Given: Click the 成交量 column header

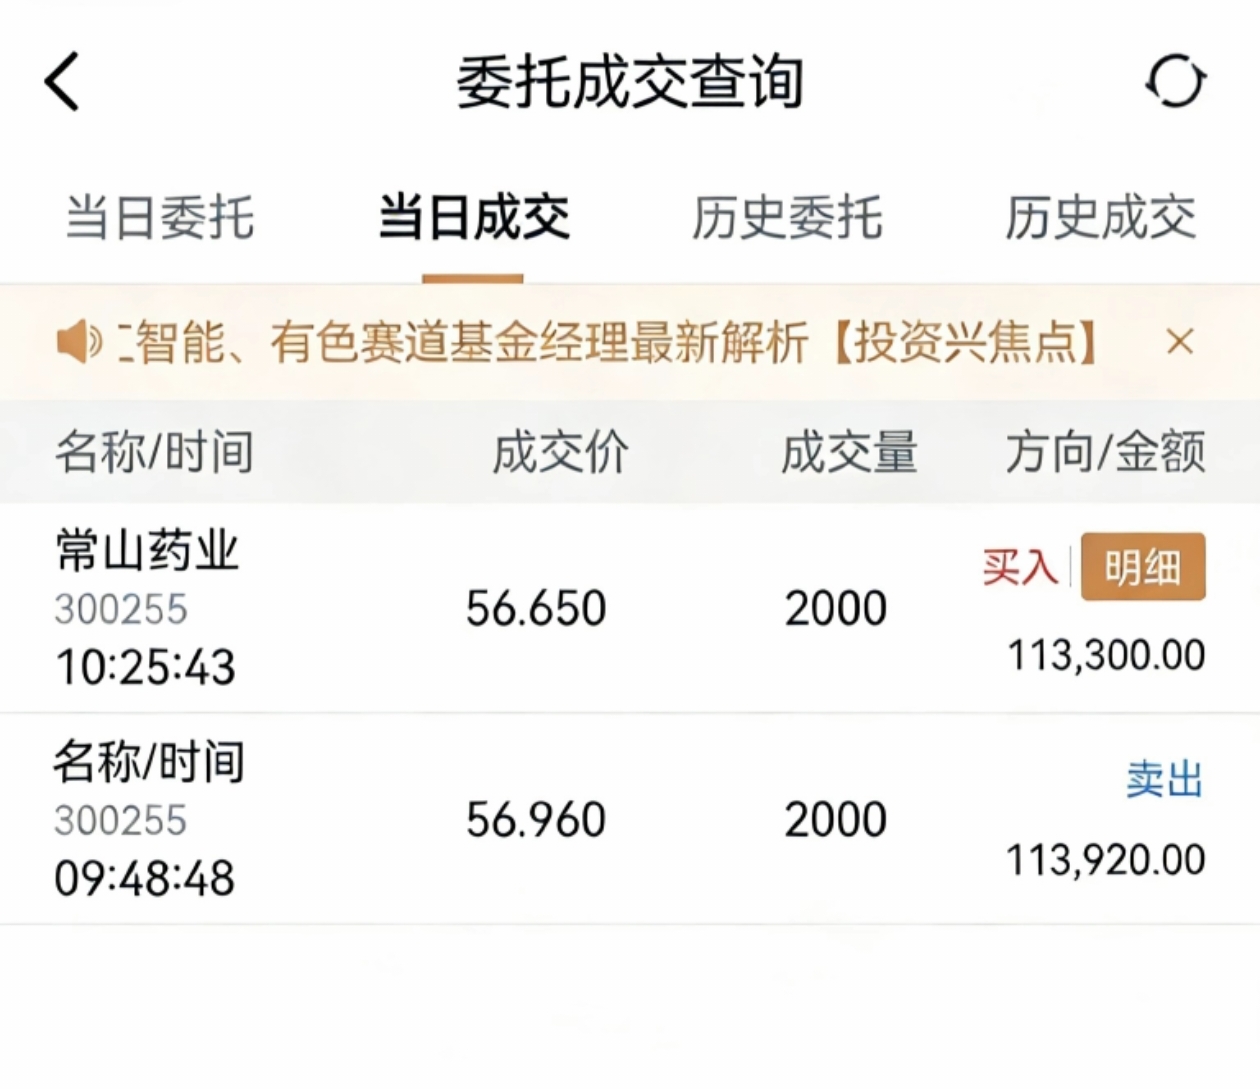Looking at the screenshot, I should pyautogui.click(x=848, y=452).
